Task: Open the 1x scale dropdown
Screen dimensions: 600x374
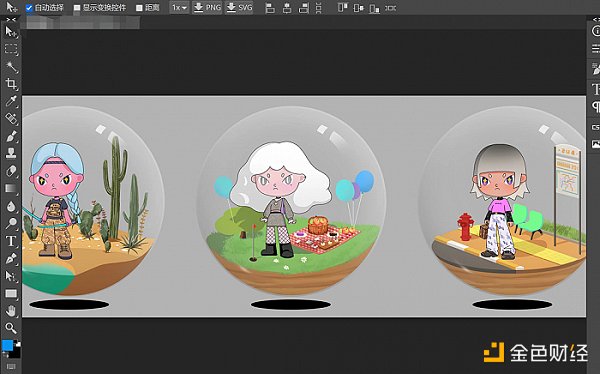Action: click(x=179, y=8)
